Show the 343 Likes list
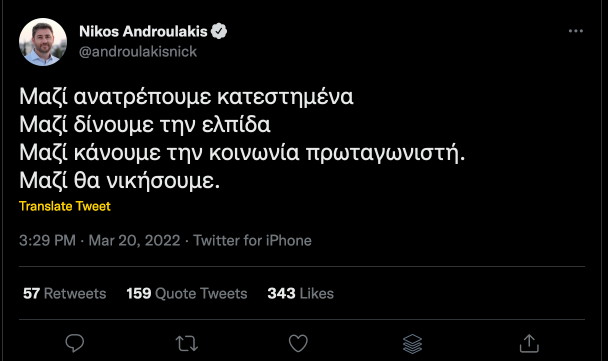This screenshot has width=608, height=361. [x=301, y=294]
